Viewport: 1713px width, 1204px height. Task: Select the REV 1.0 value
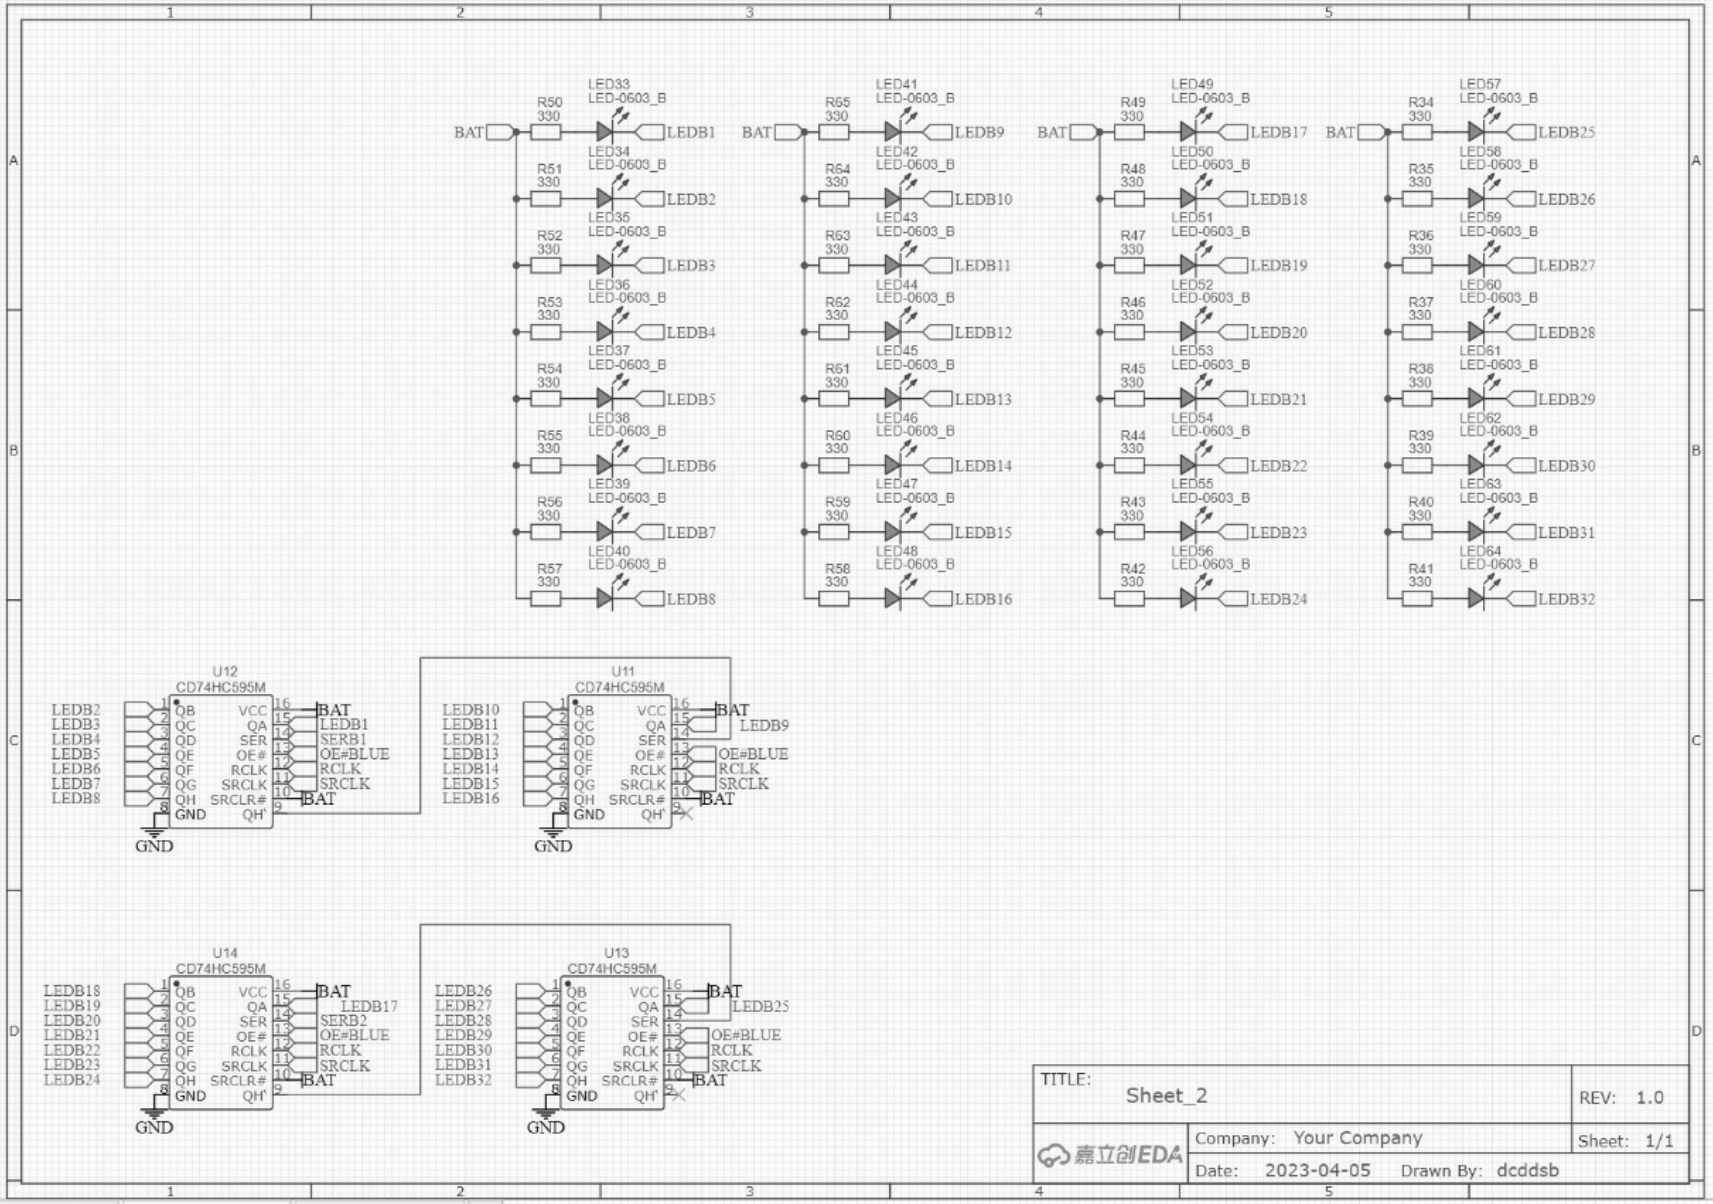1649,1098
